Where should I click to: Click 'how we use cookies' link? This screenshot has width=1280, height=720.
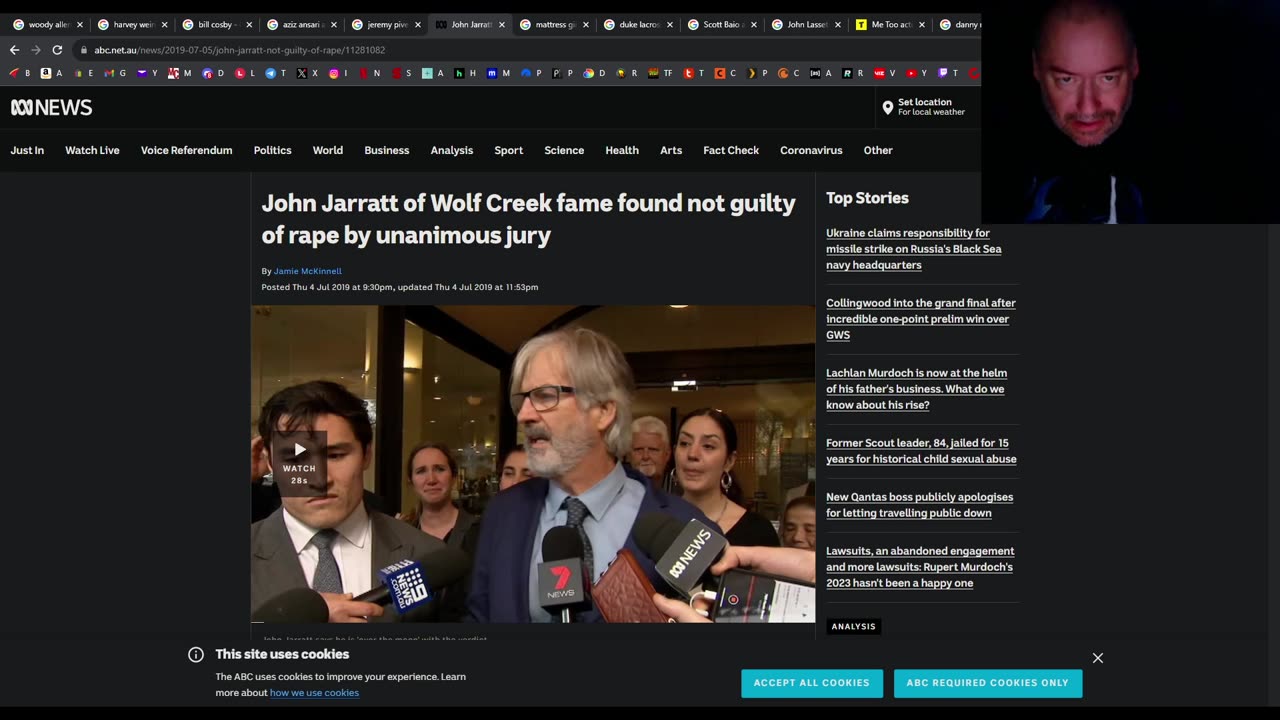tap(314, 693)
